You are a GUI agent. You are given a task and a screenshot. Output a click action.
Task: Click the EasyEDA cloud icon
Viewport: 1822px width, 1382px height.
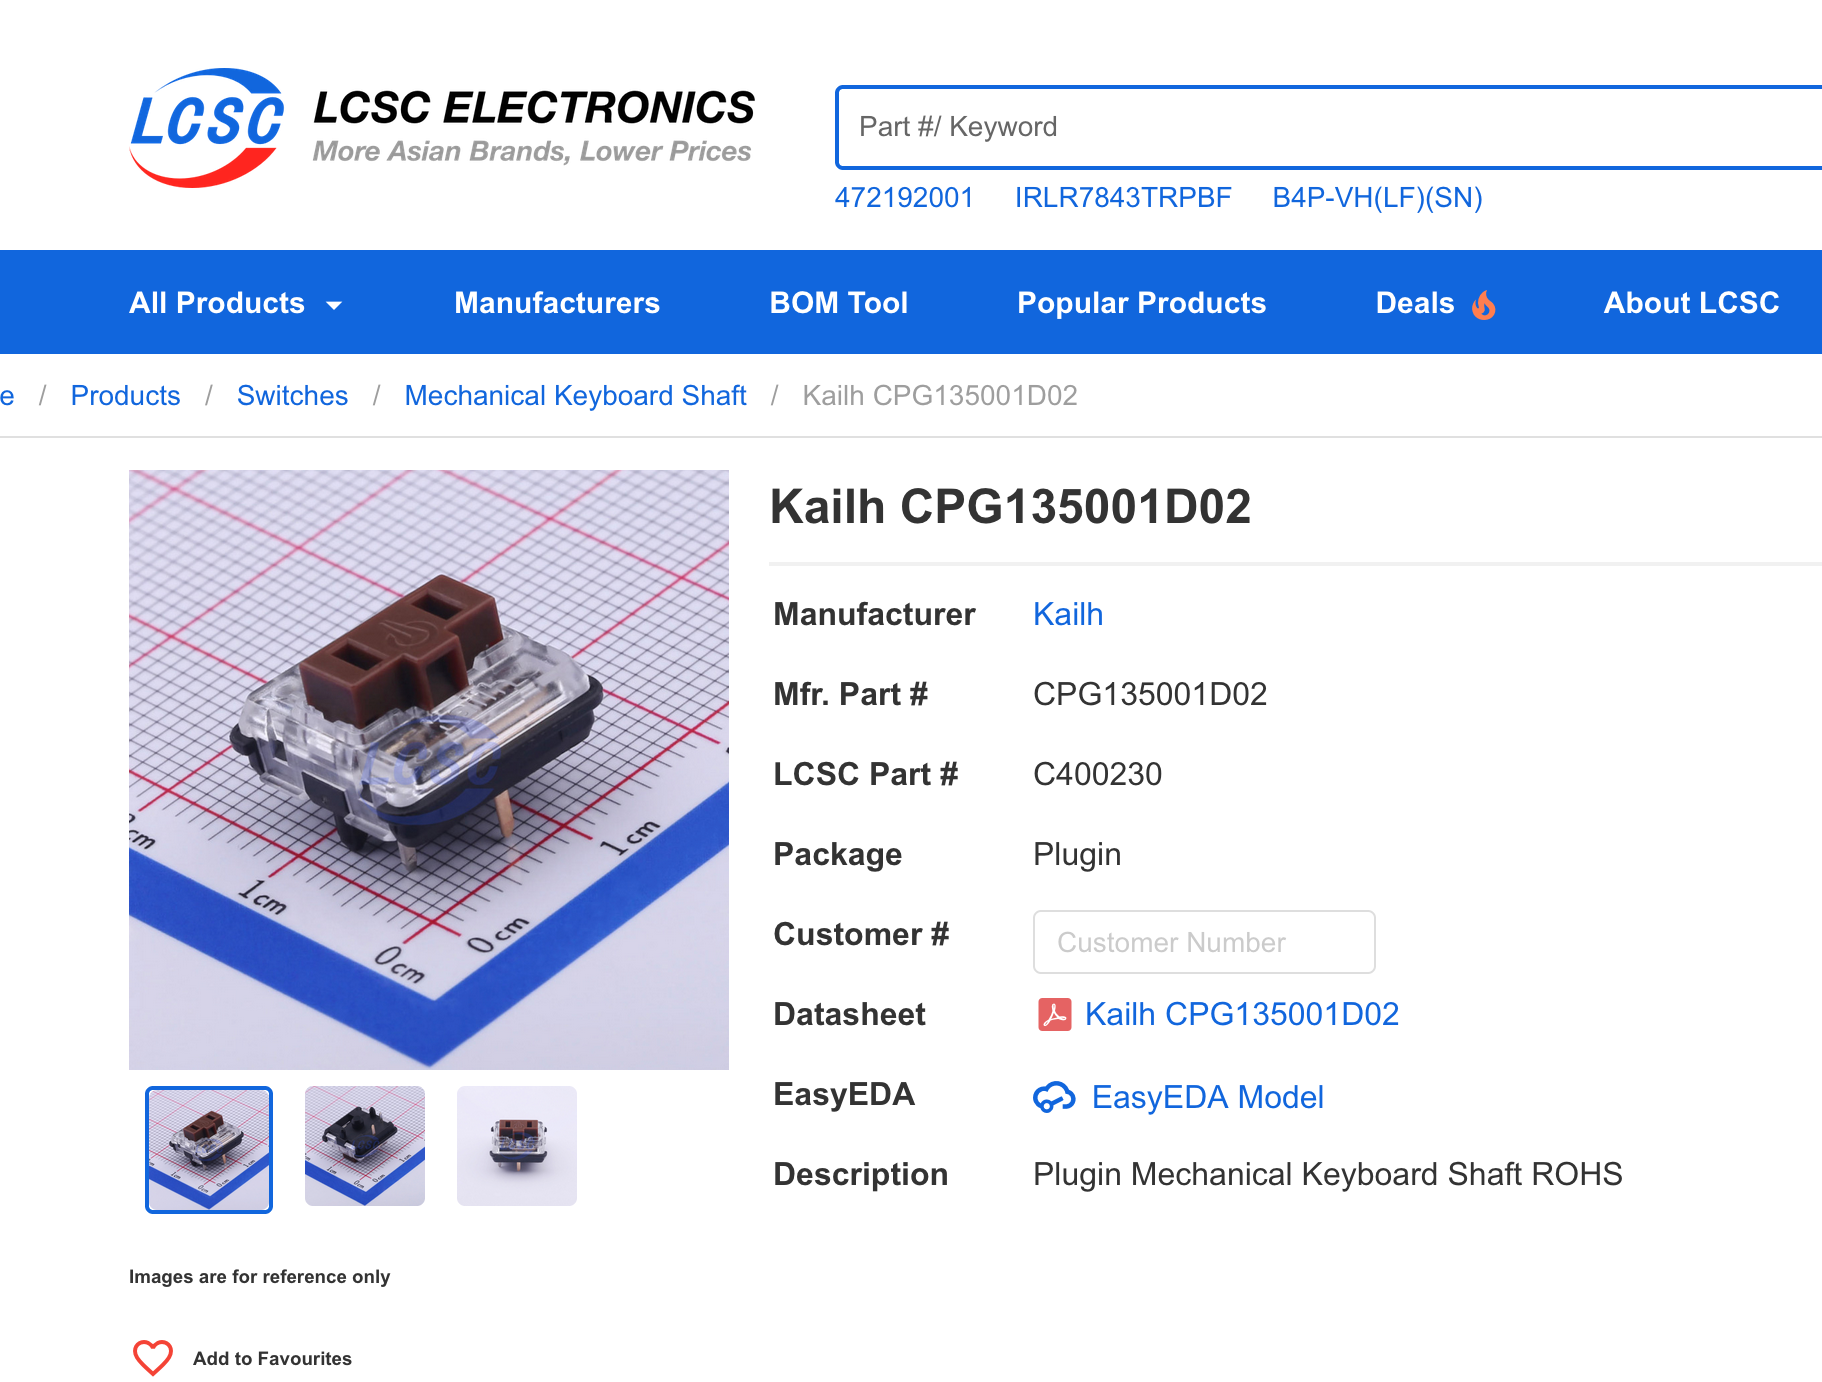tap(1054, 1097)
